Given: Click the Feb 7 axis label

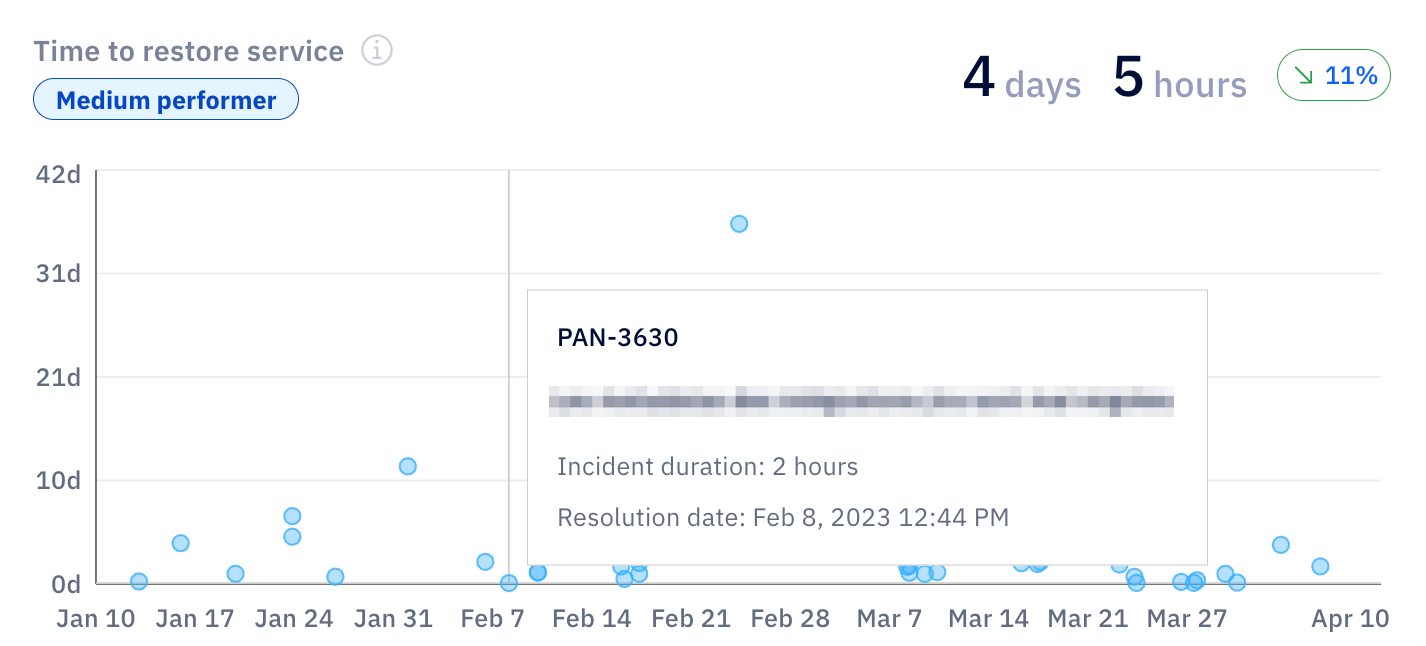Looking at the screenshot, I should click(x=491, y=618).
